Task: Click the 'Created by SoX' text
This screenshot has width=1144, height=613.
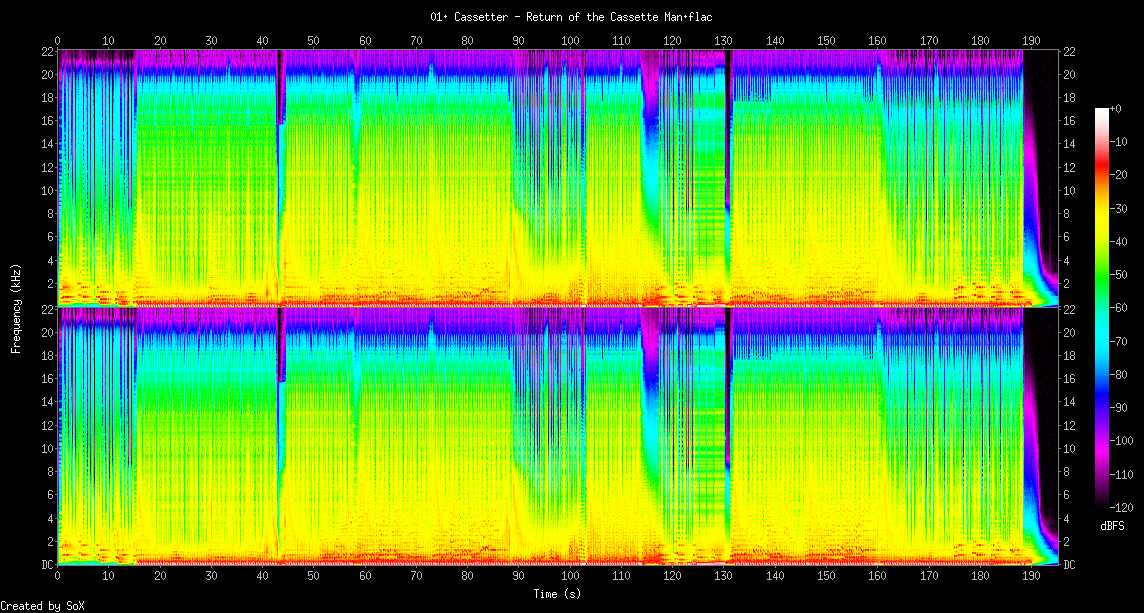Action: point(42,606)
